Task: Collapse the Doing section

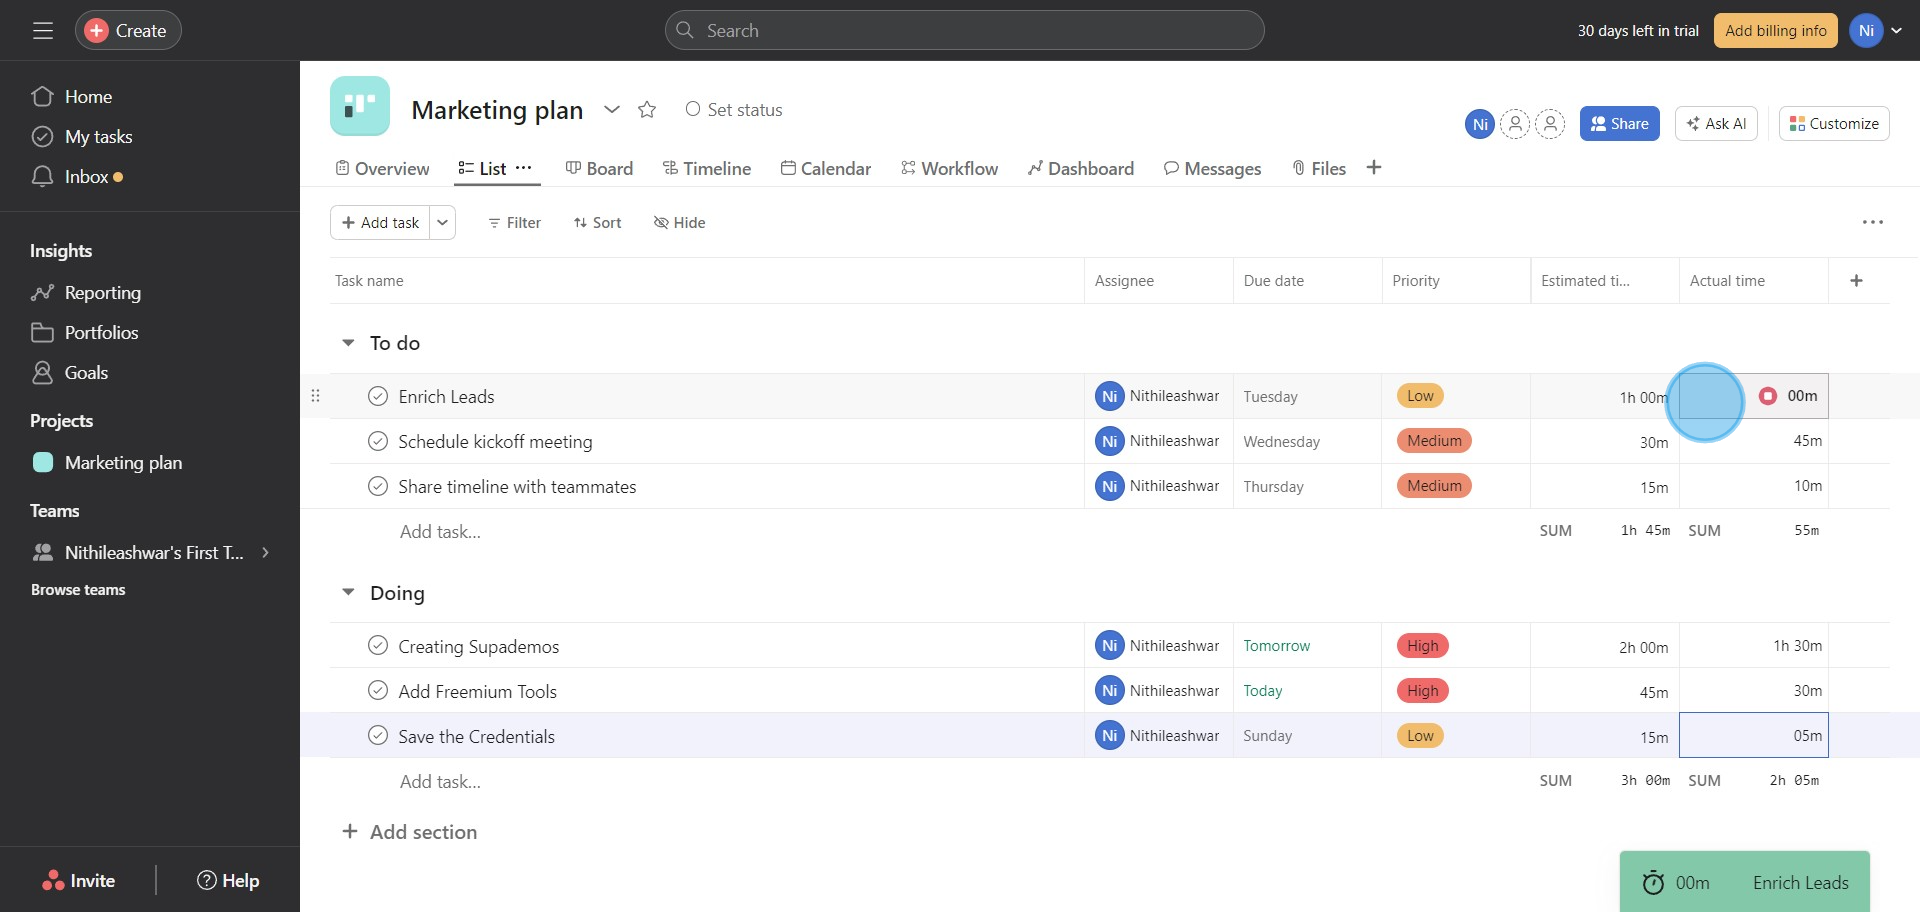Action: click(x=348, y=593)
